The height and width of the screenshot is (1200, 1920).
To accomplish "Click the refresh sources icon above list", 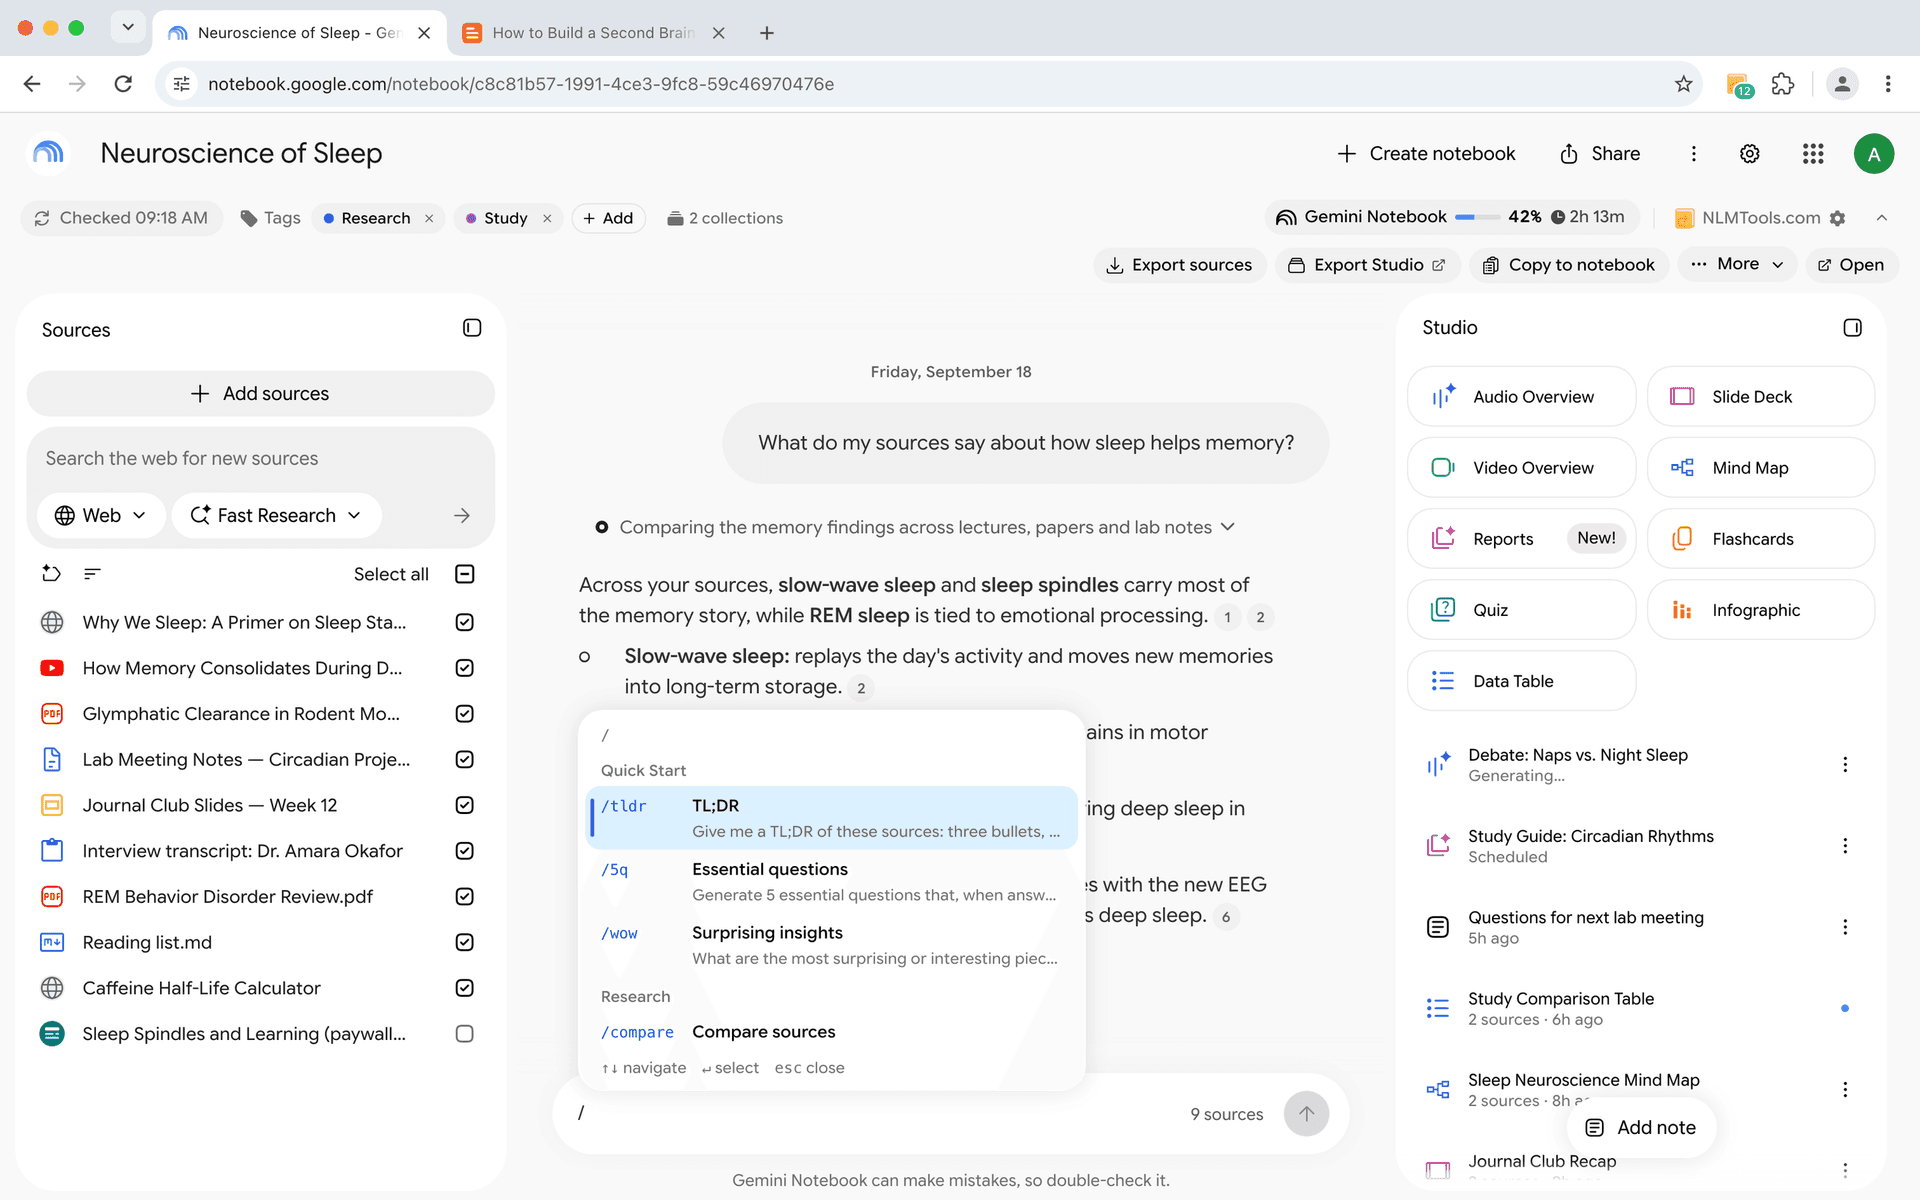I will tap(51, 573).
